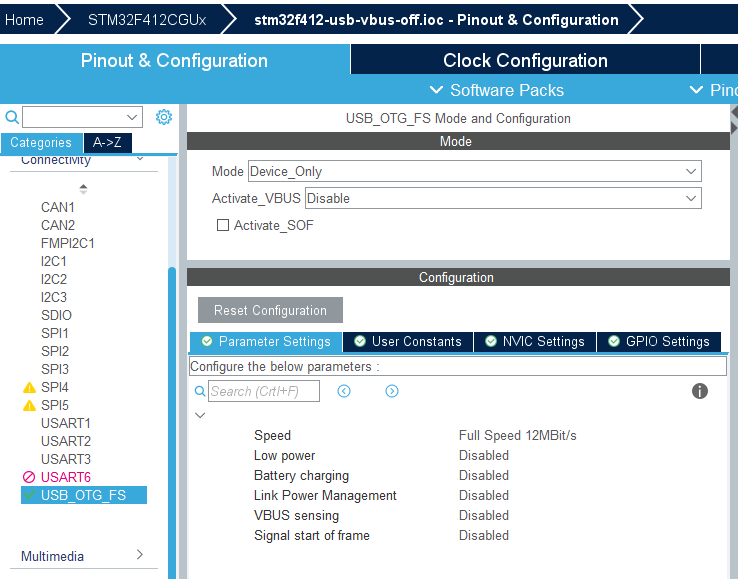738x579 pixels.
Task: Select SDIO peripheral
Action: point(56,315)
